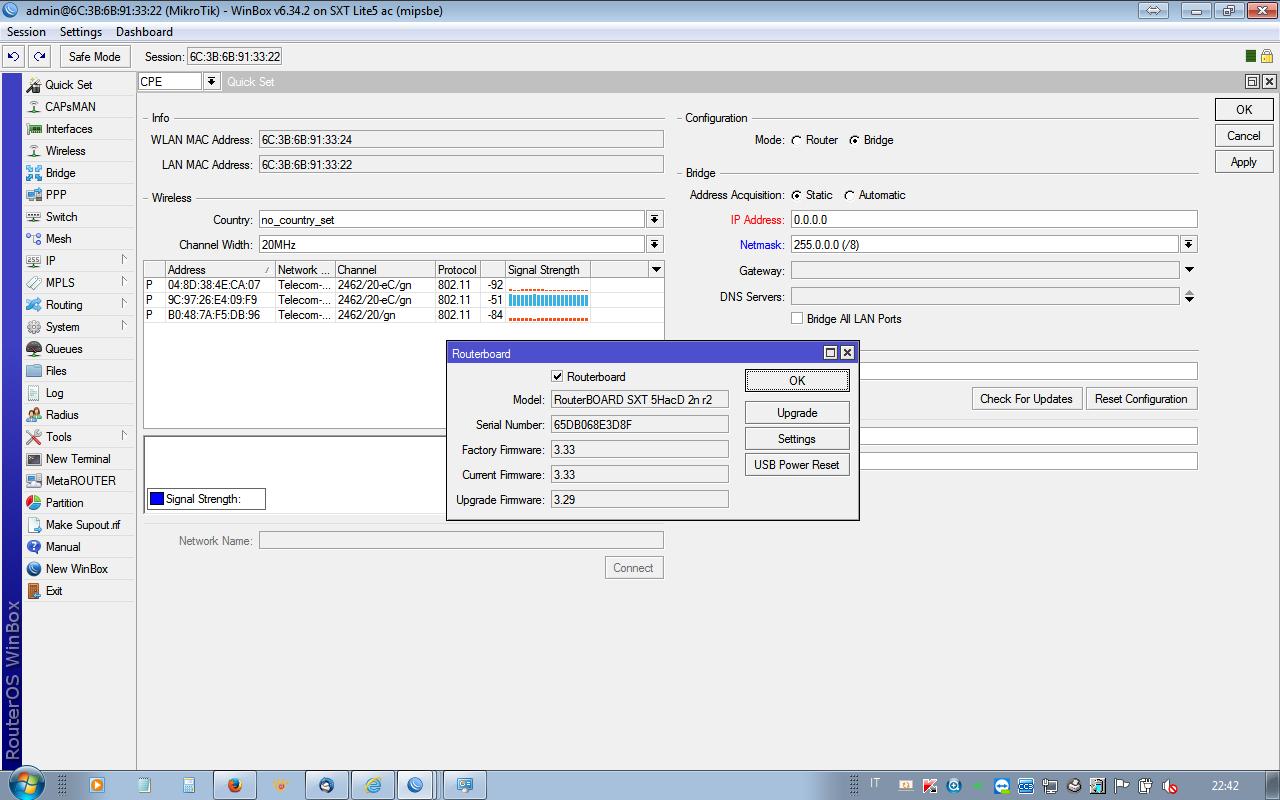Screen dimensions: 1280x800
Task: Select Automatic address acquisition
Action: pos(850,196)
